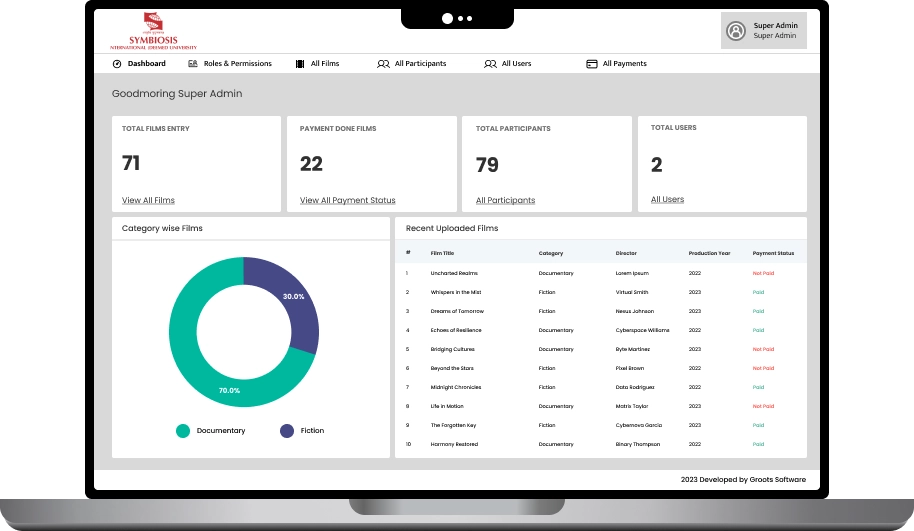The image size is (914, 531).
Task: Select the film Midnight Chronicles
Action: pos(456,388)
